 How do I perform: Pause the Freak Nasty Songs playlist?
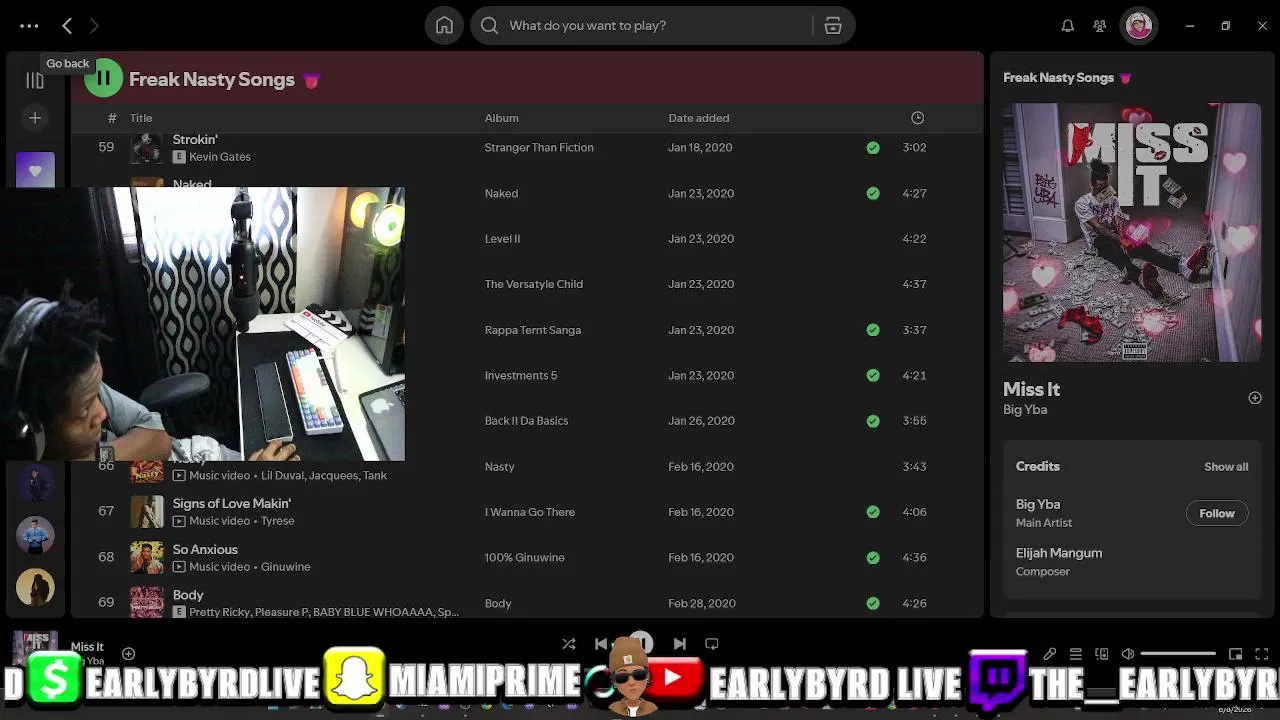click(x=103, y=79)
